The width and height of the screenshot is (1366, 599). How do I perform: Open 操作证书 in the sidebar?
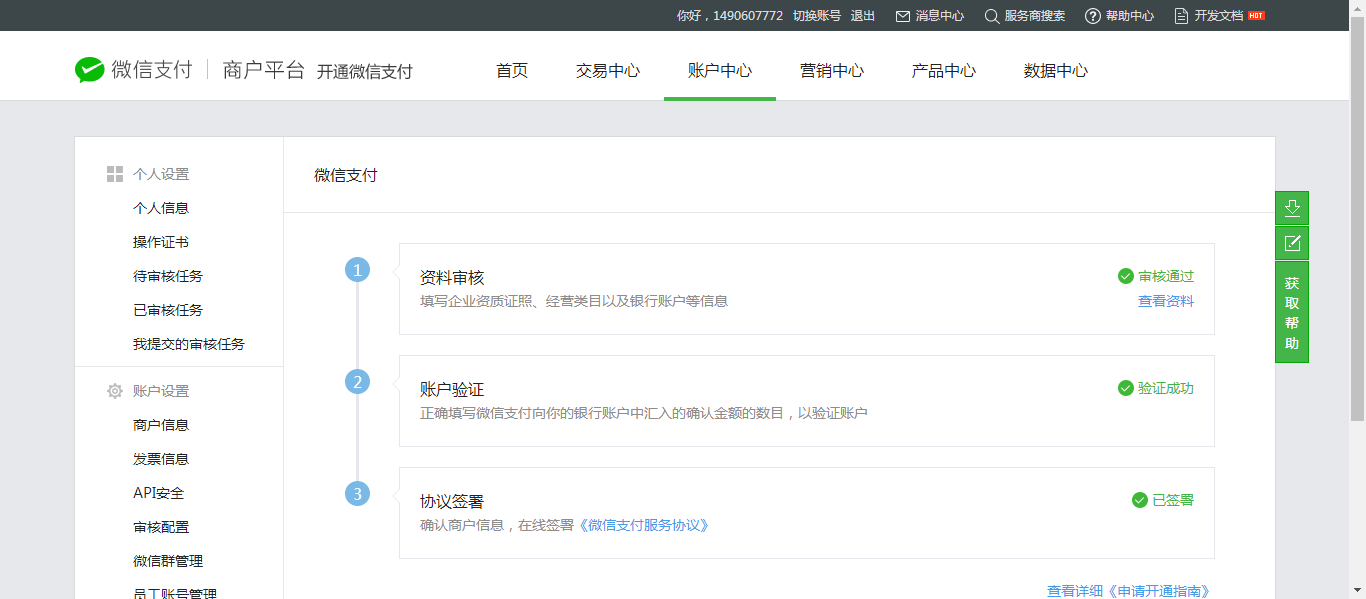(161, 242)
